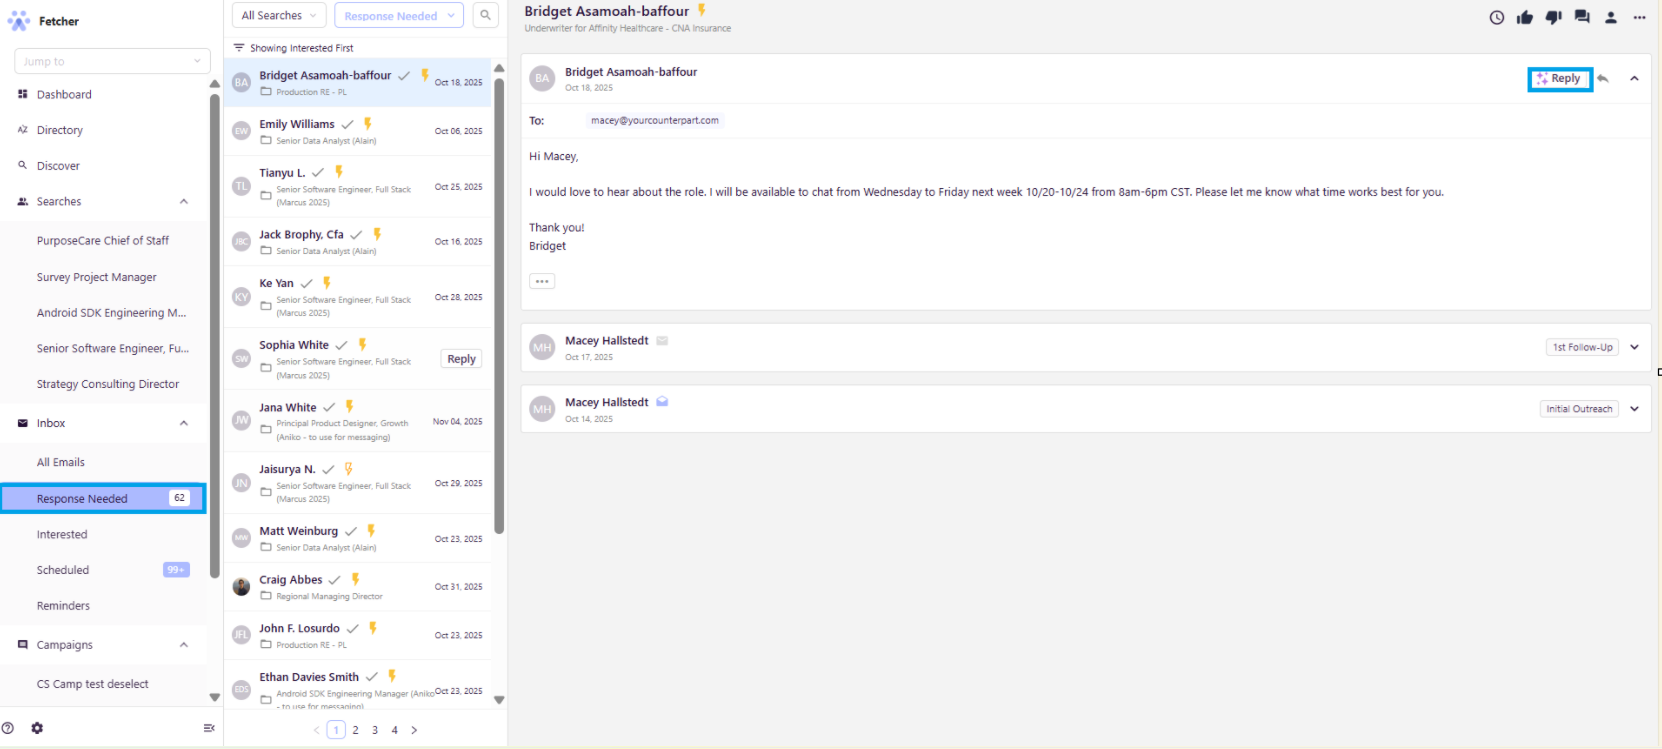
Task: Click the BA avatar in the email header
Action: 542,78
